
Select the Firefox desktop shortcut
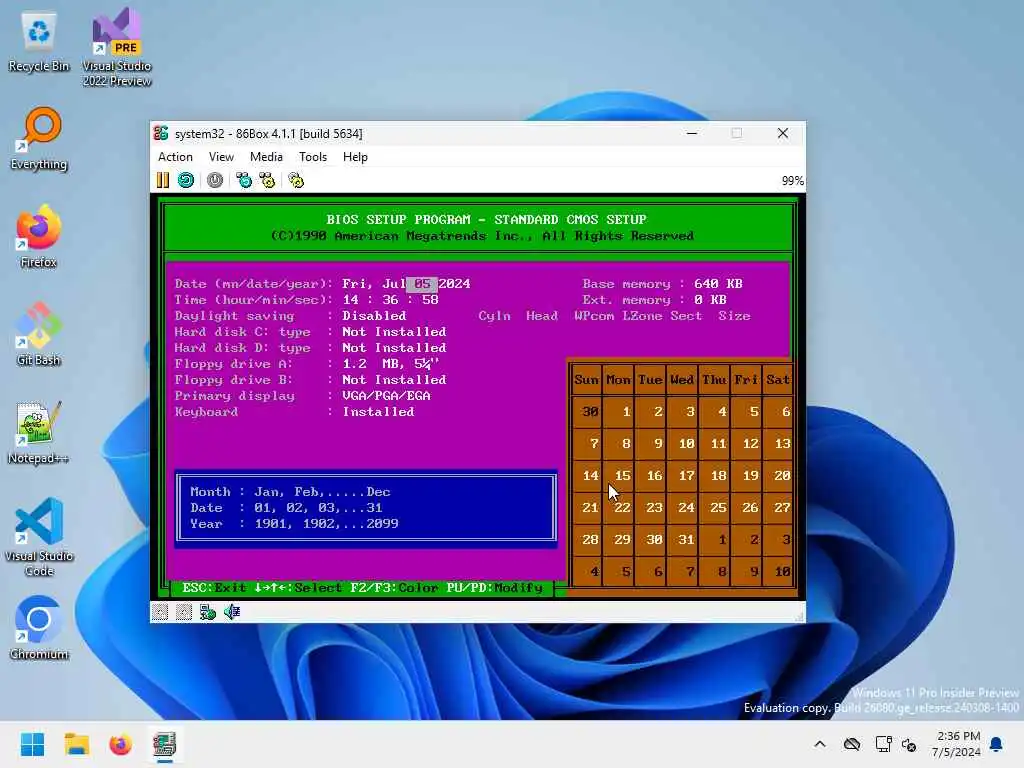pos(39,236)
